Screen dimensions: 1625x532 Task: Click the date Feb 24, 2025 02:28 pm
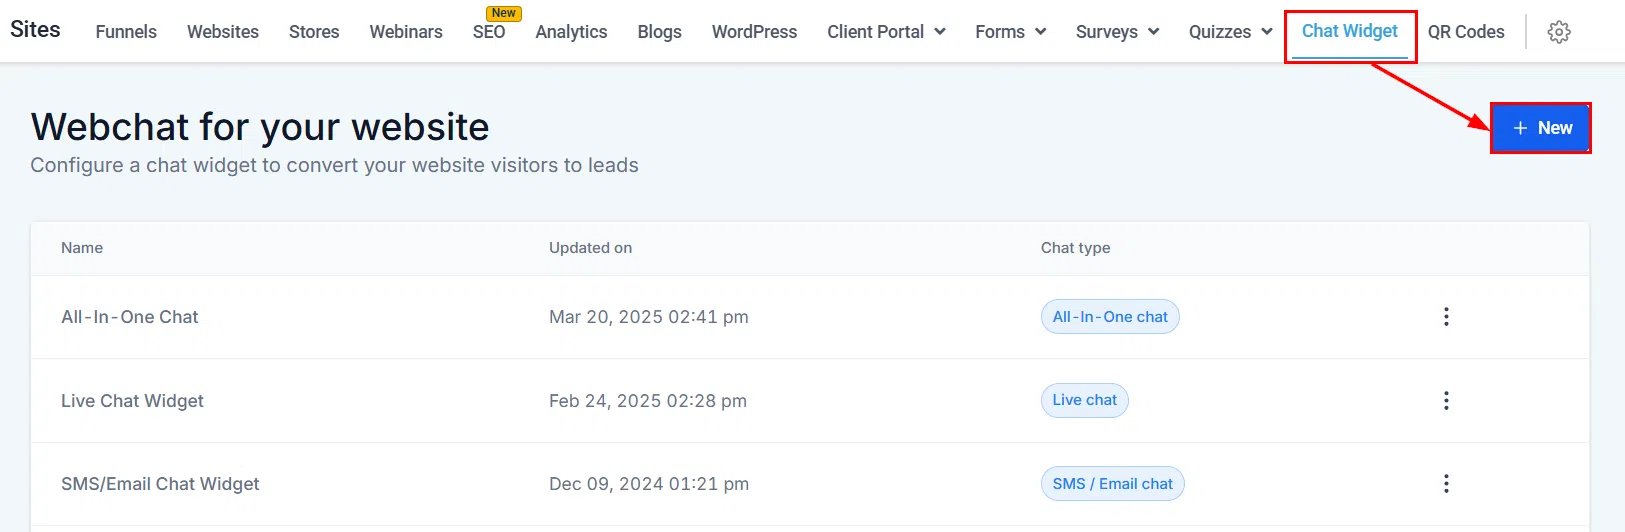coord(648,401)
